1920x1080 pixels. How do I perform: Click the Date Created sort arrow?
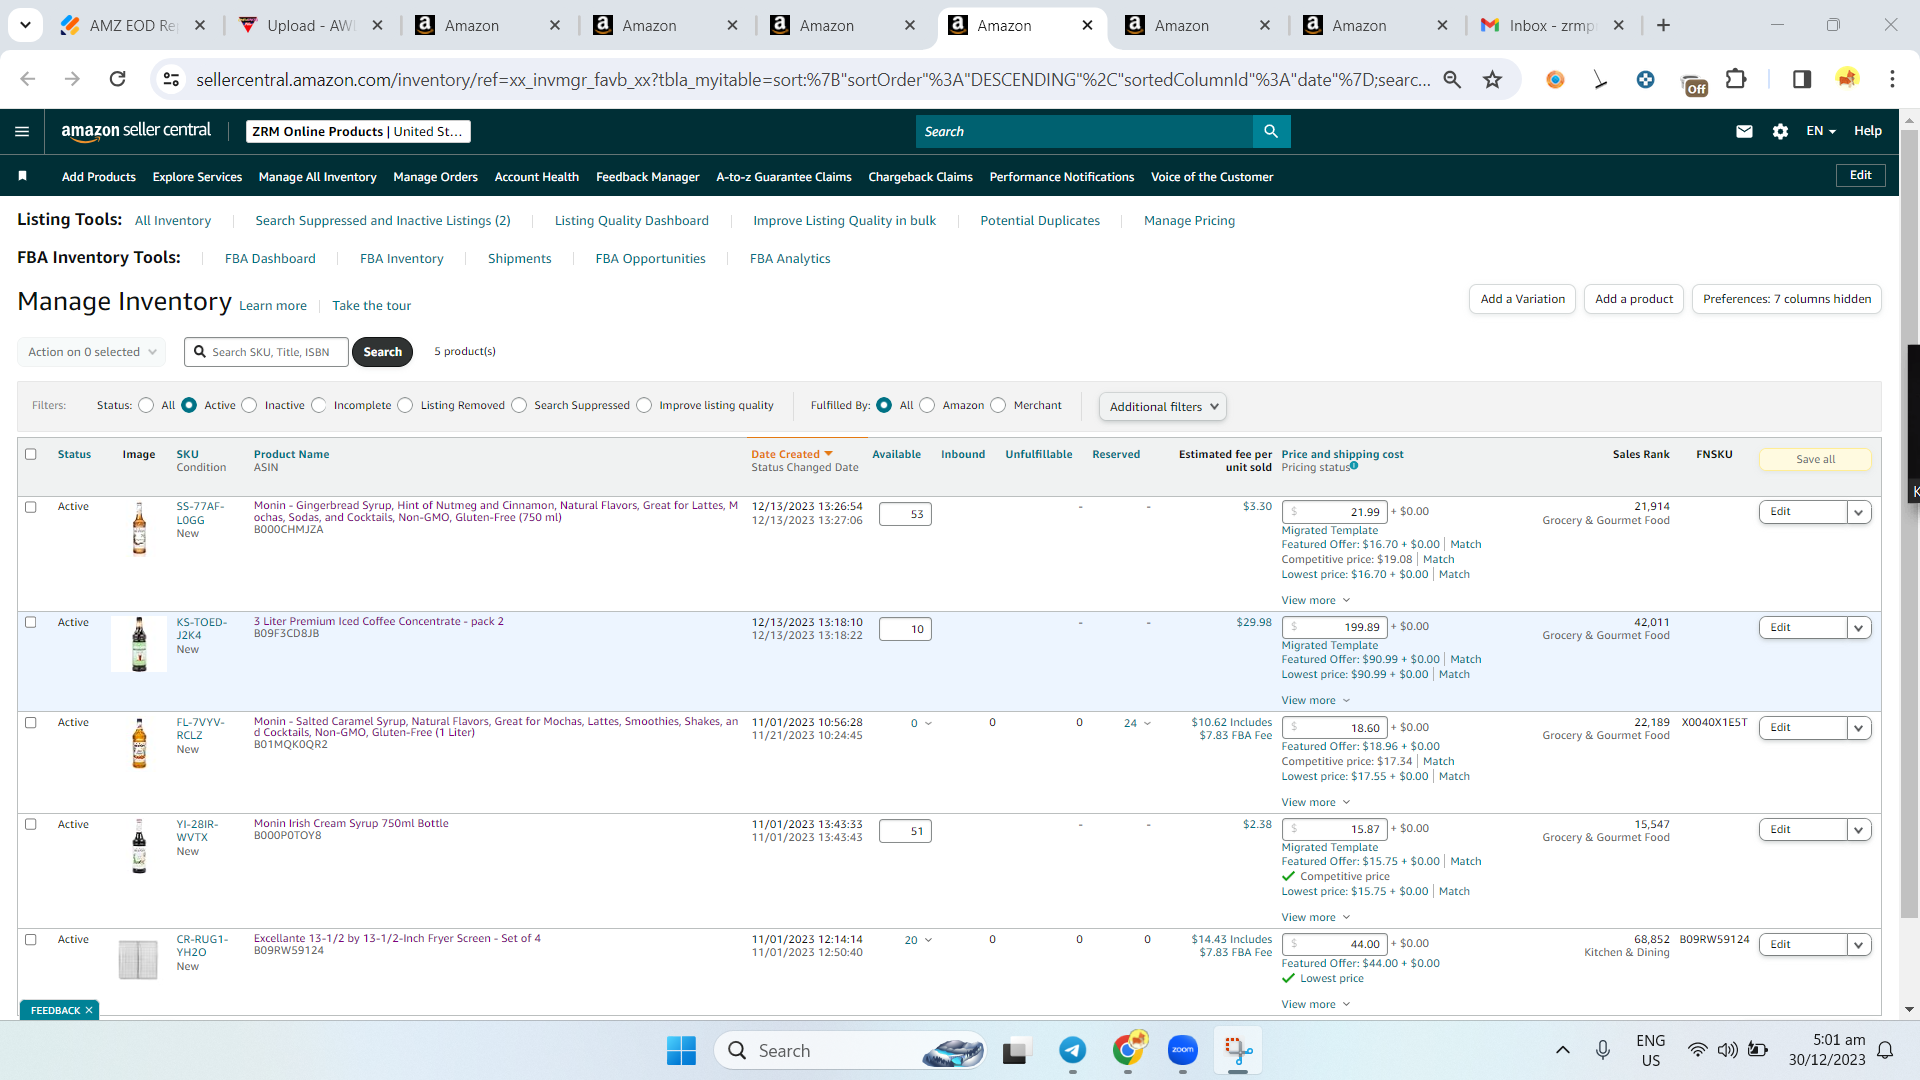[828, 454]
